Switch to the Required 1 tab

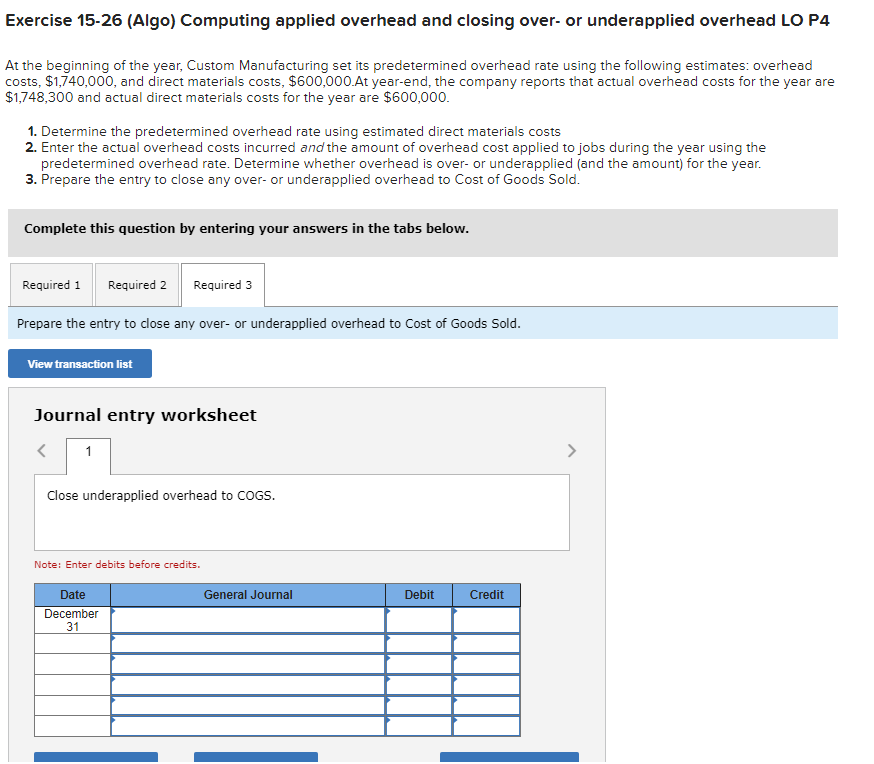[50, 284]
